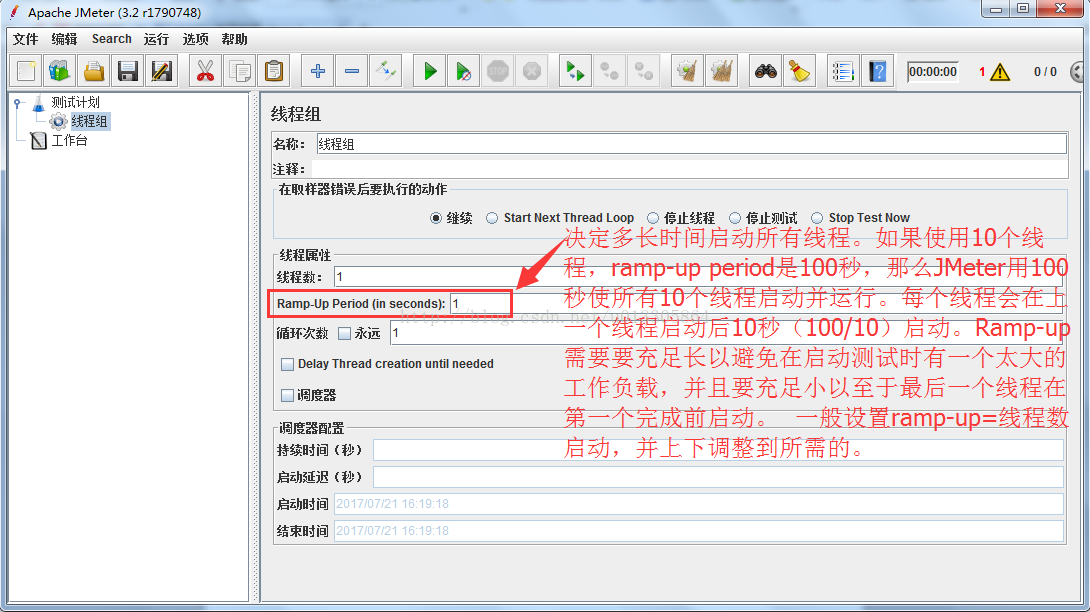Enable the 调度器 checkbox
This screenshot has height=612, width=1090.
(x=287, y=396)
